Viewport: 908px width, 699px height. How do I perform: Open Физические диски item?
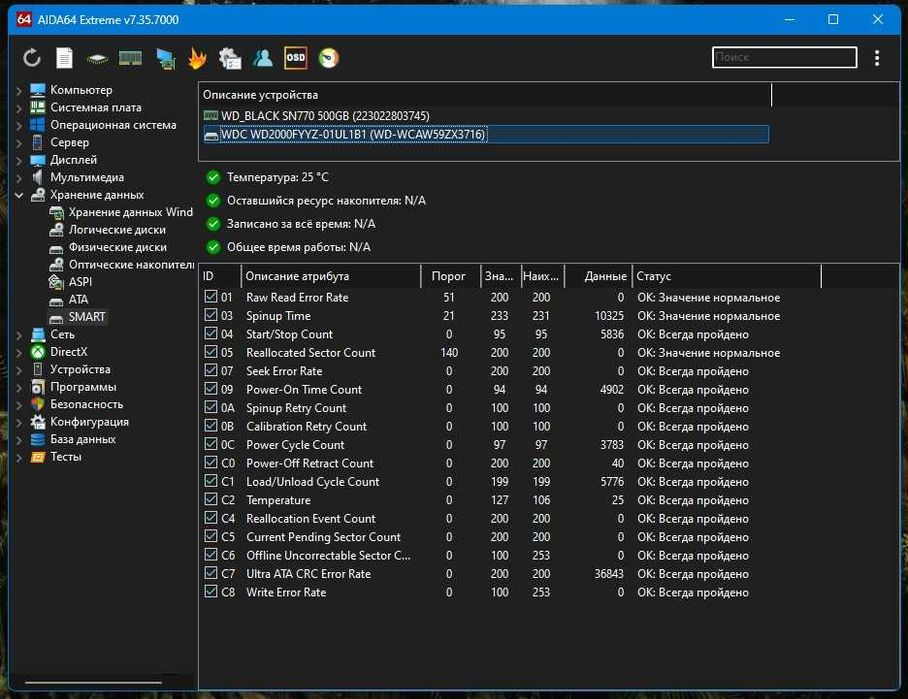(108, 247)
